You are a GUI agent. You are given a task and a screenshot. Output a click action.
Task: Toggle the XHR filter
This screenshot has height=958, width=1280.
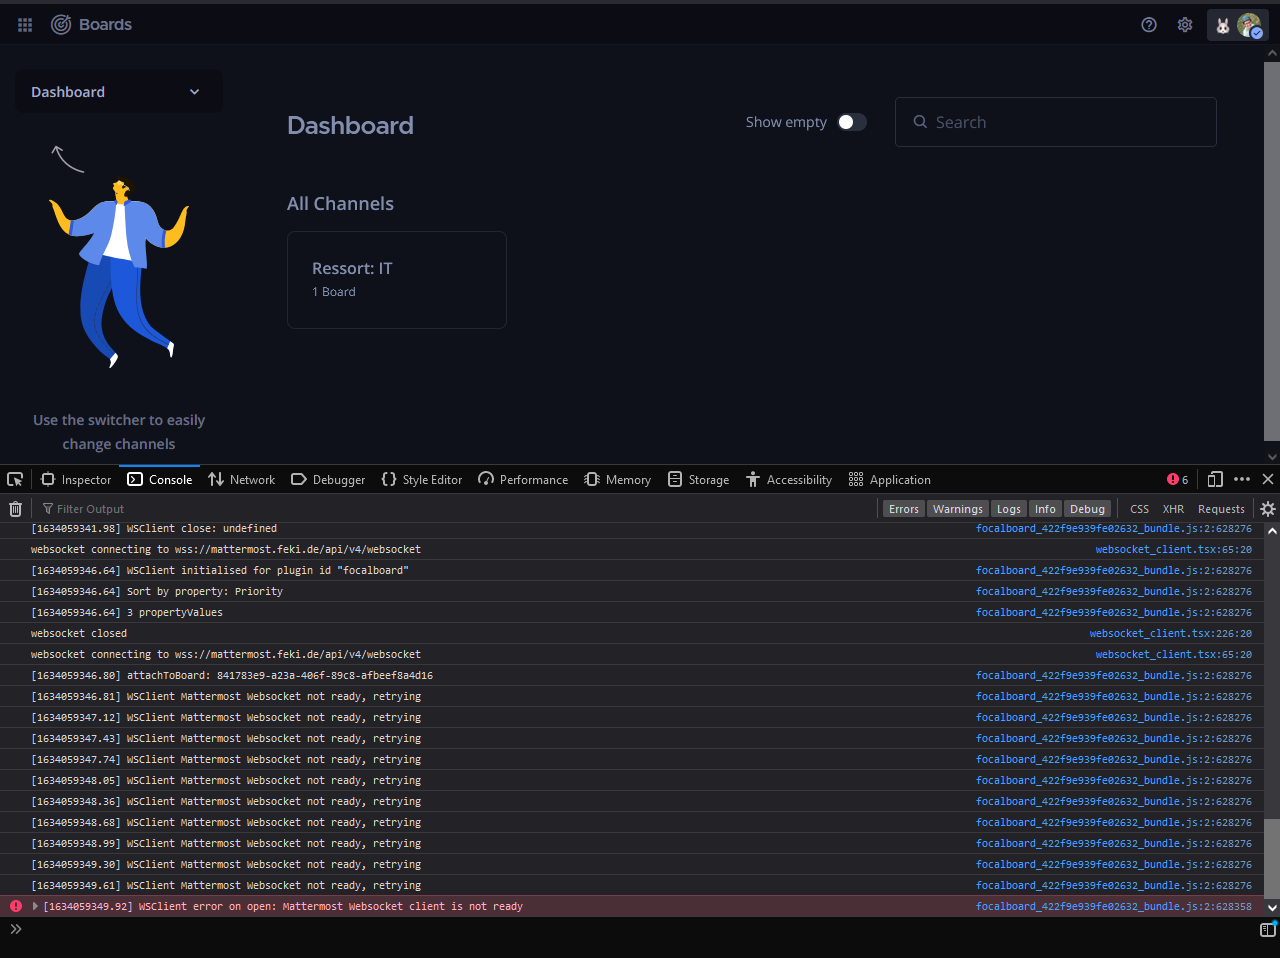click(x=1174, y=509)
